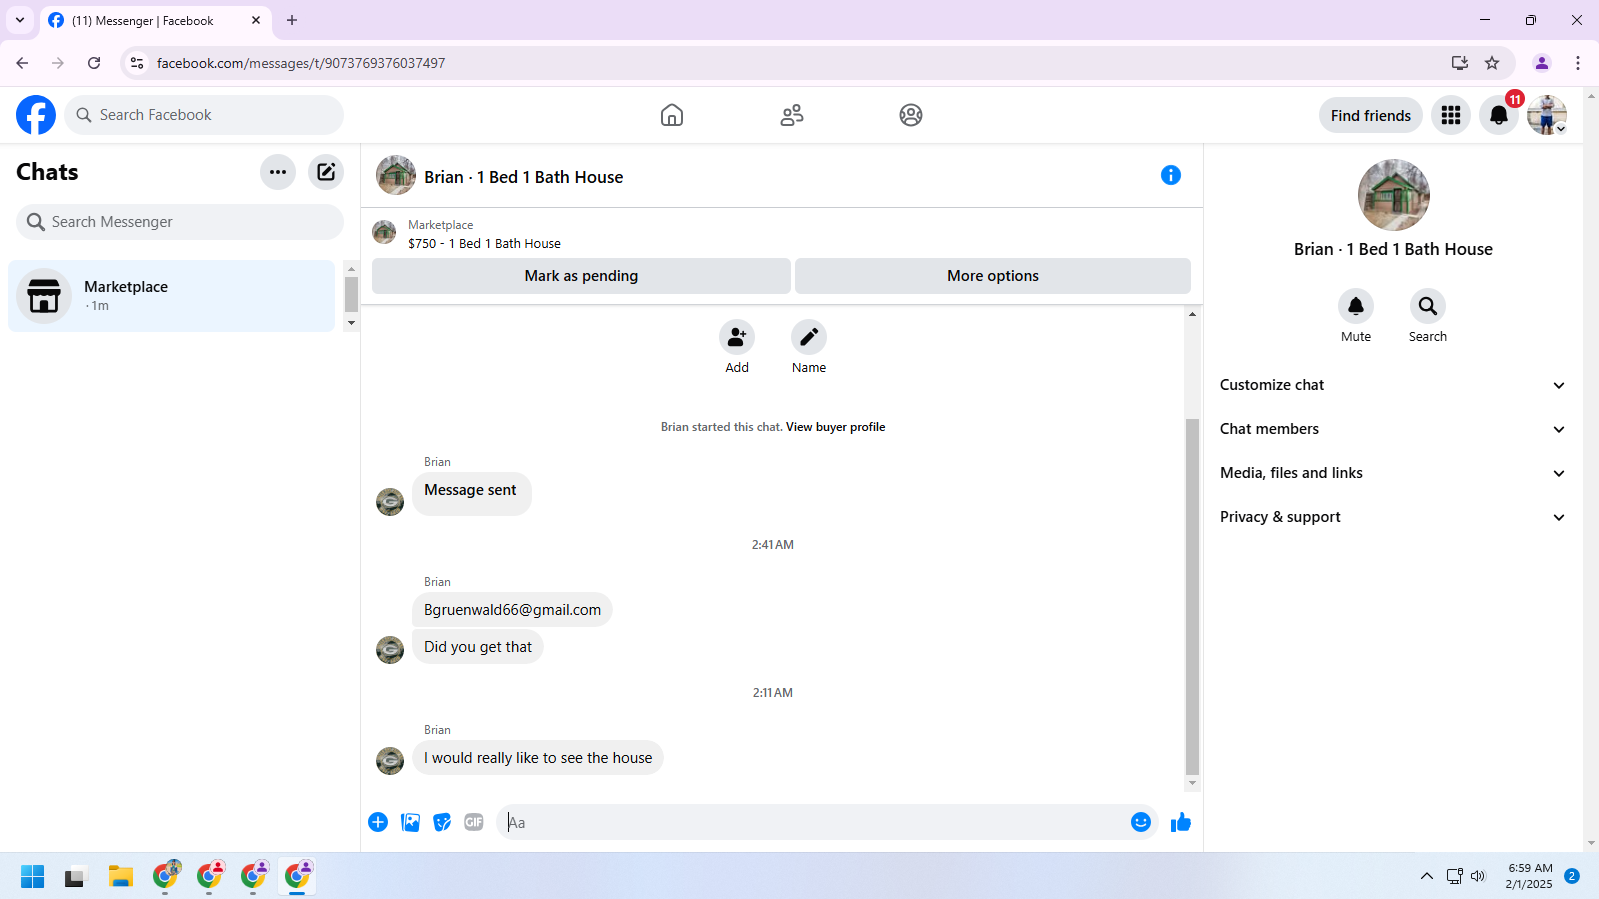Open browser tab search dropdown arrow

point(20,20)
